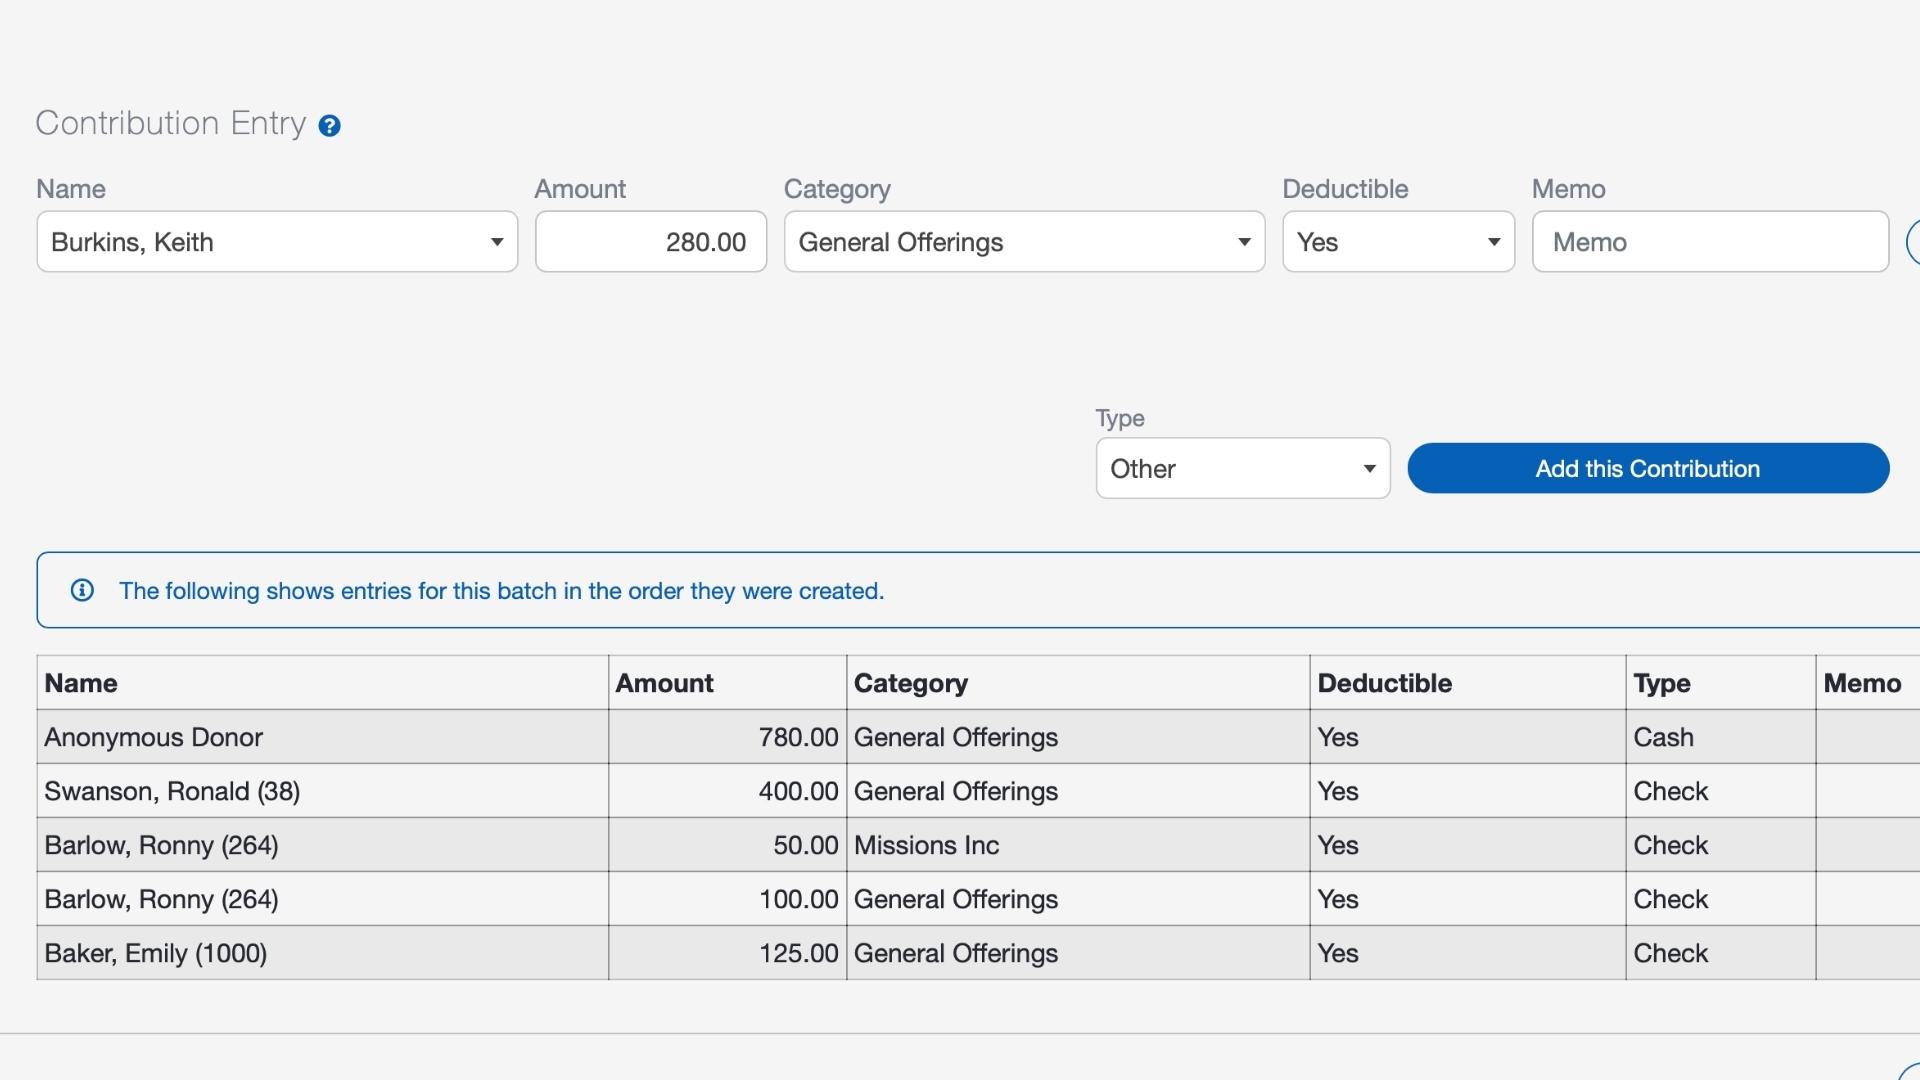Click the Amount field showing 280.00
The height and width of the screenshot is (1080, 1920).
tap(651, 241)
